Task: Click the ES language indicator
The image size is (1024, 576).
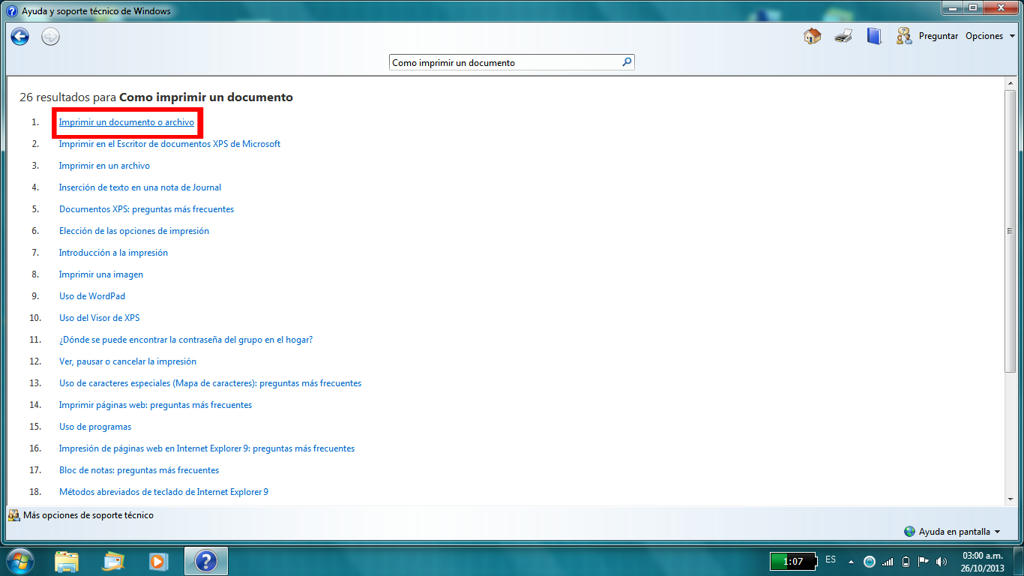Action: [x=831, y=560]
